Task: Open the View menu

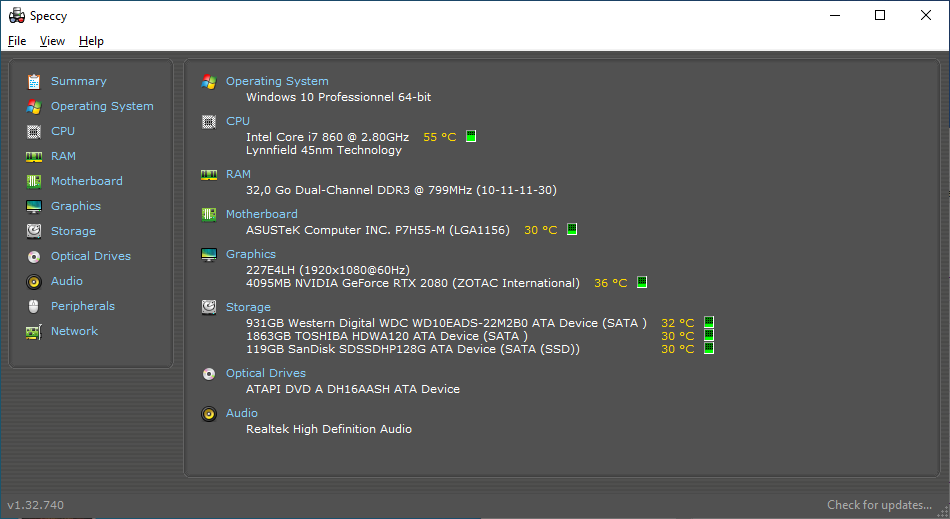Action: click(x=52, y=41)
